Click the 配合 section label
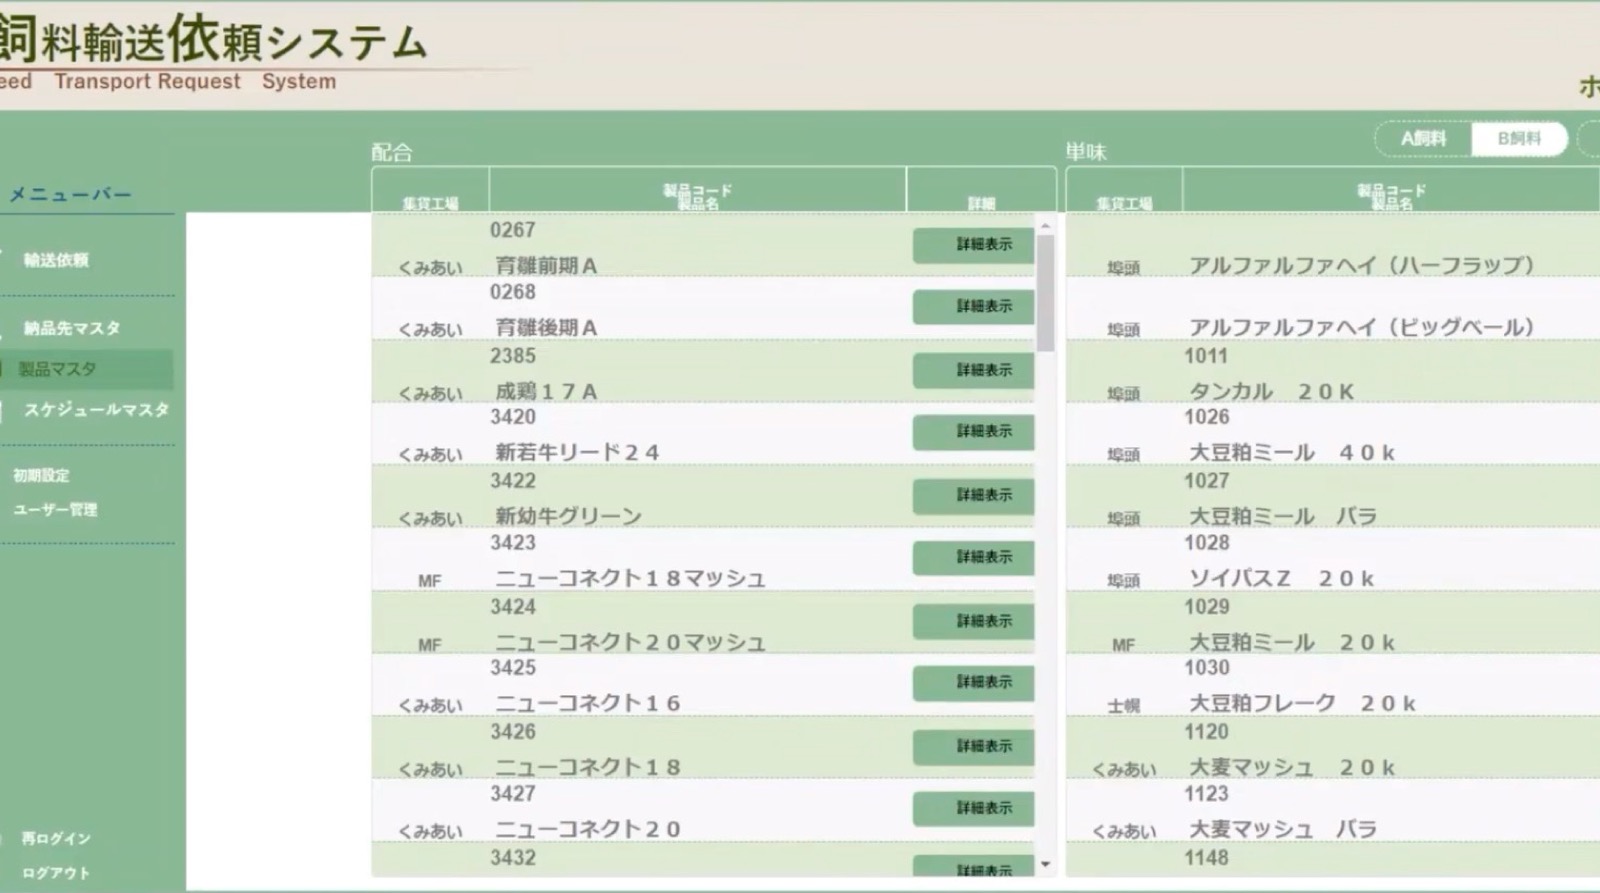The image size is (1600, 893). tap(391, 152)
